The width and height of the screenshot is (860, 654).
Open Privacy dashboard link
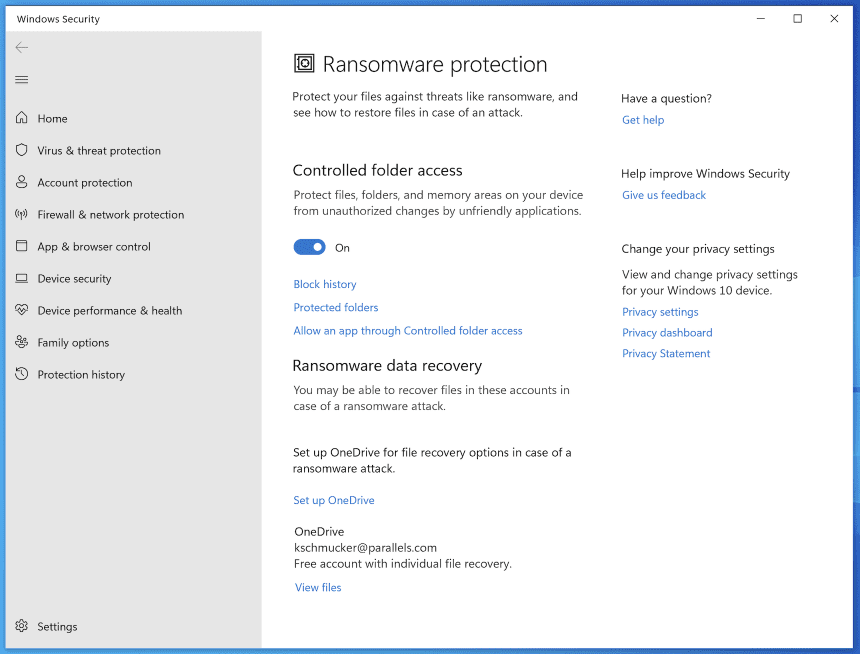[667, 333]
